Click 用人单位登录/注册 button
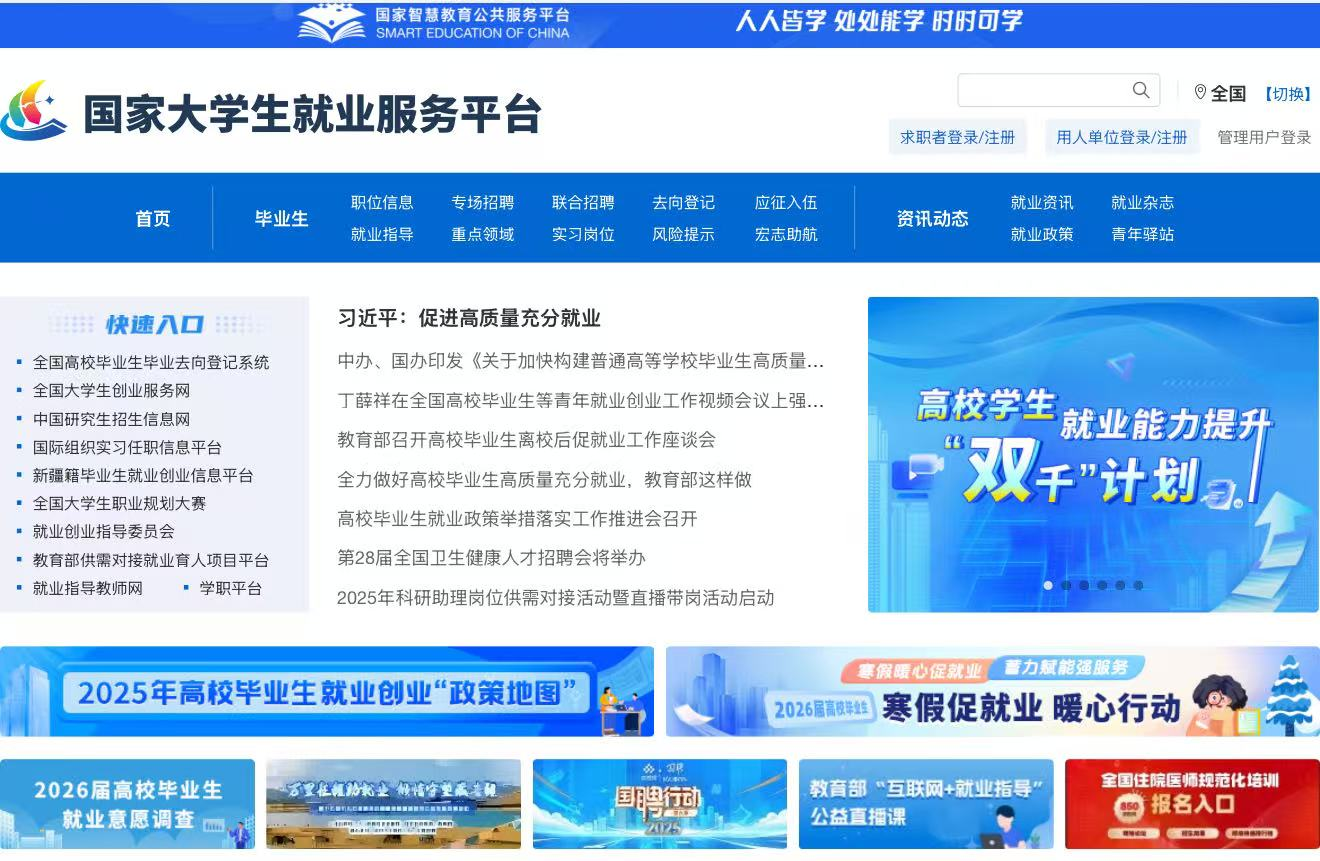The height and width of the screenshot is (861, 1320). 1122,137
